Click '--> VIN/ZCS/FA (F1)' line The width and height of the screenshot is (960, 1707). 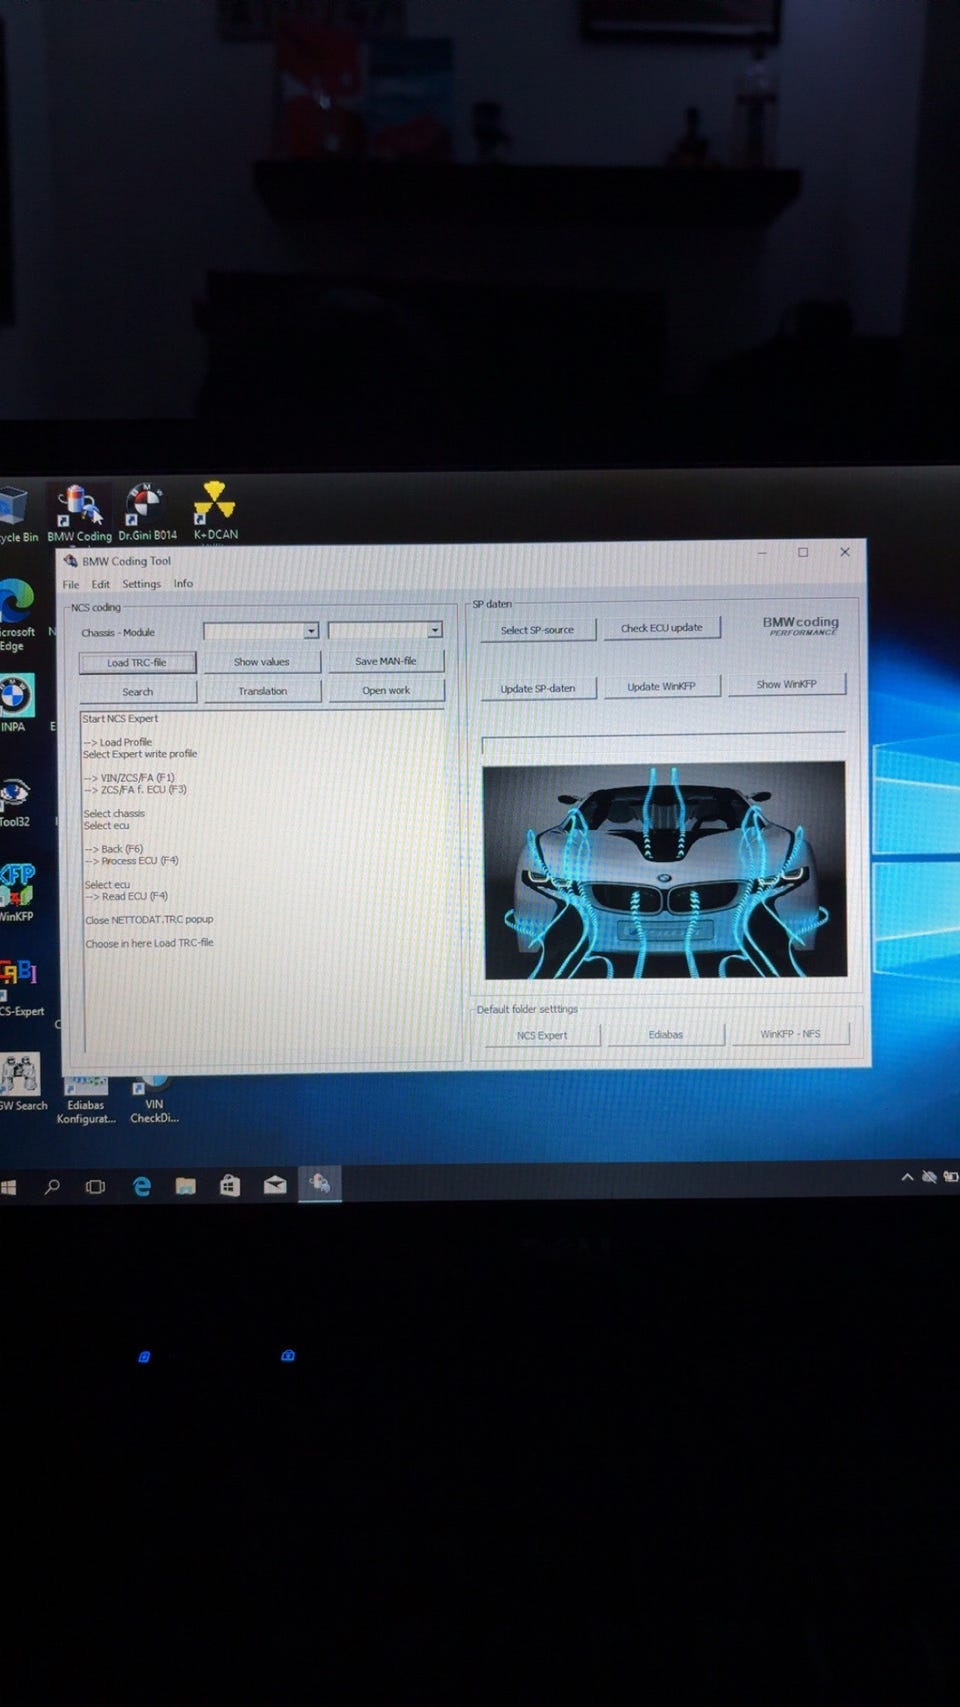pos(129,778)
